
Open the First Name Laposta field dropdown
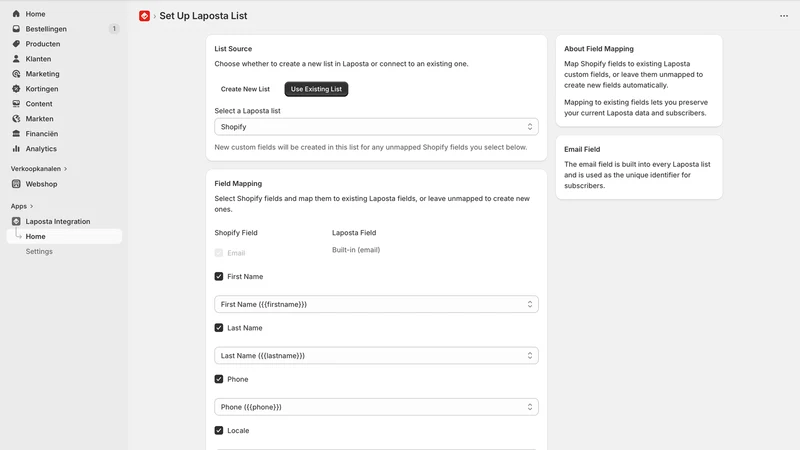(376, 304)
